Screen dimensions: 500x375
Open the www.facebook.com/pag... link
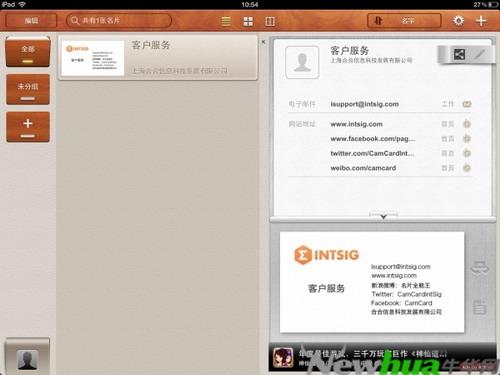tap(373, 139)
